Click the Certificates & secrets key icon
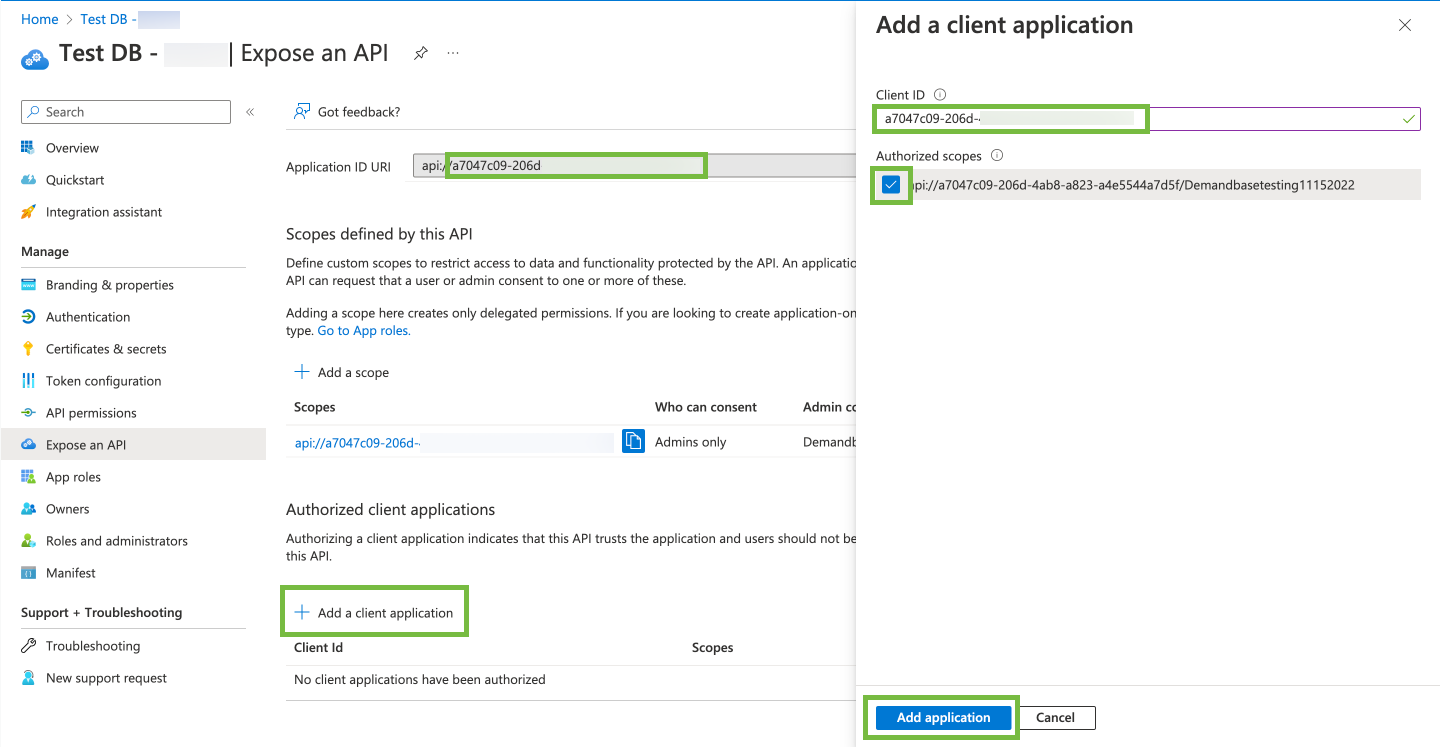Screen dimensions: 1440x747 pos(28,349)
